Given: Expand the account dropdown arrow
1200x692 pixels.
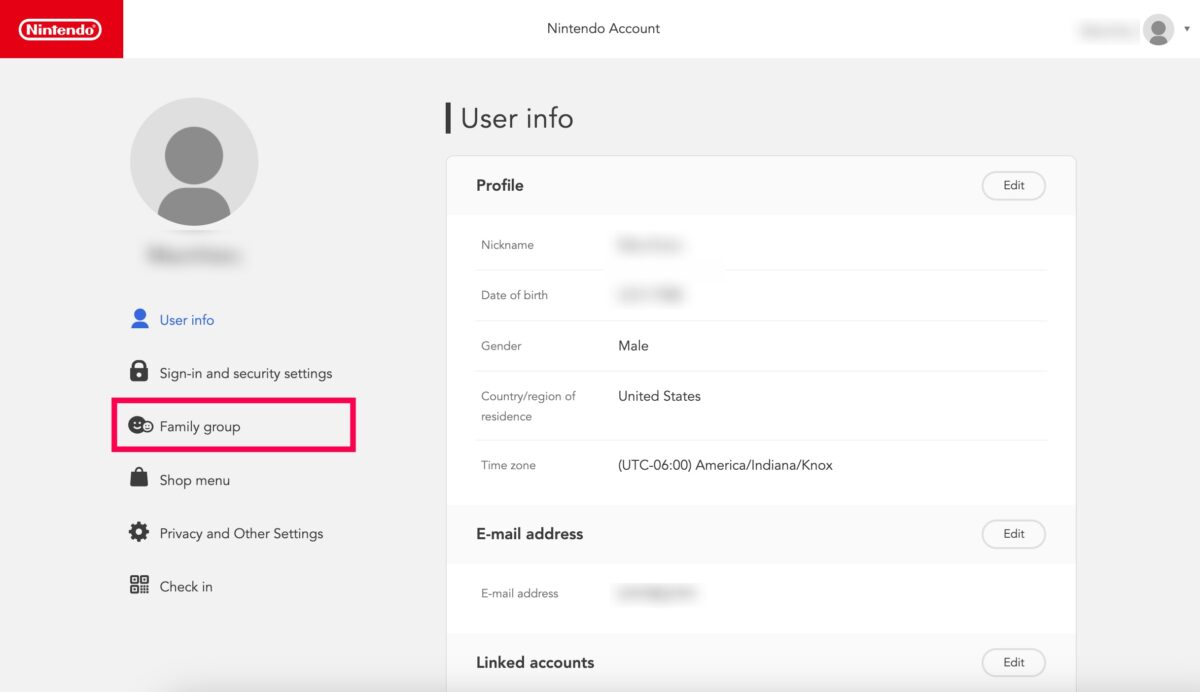Looking at the screenshot, I should pyautogui.click(x=1186, y=30).
